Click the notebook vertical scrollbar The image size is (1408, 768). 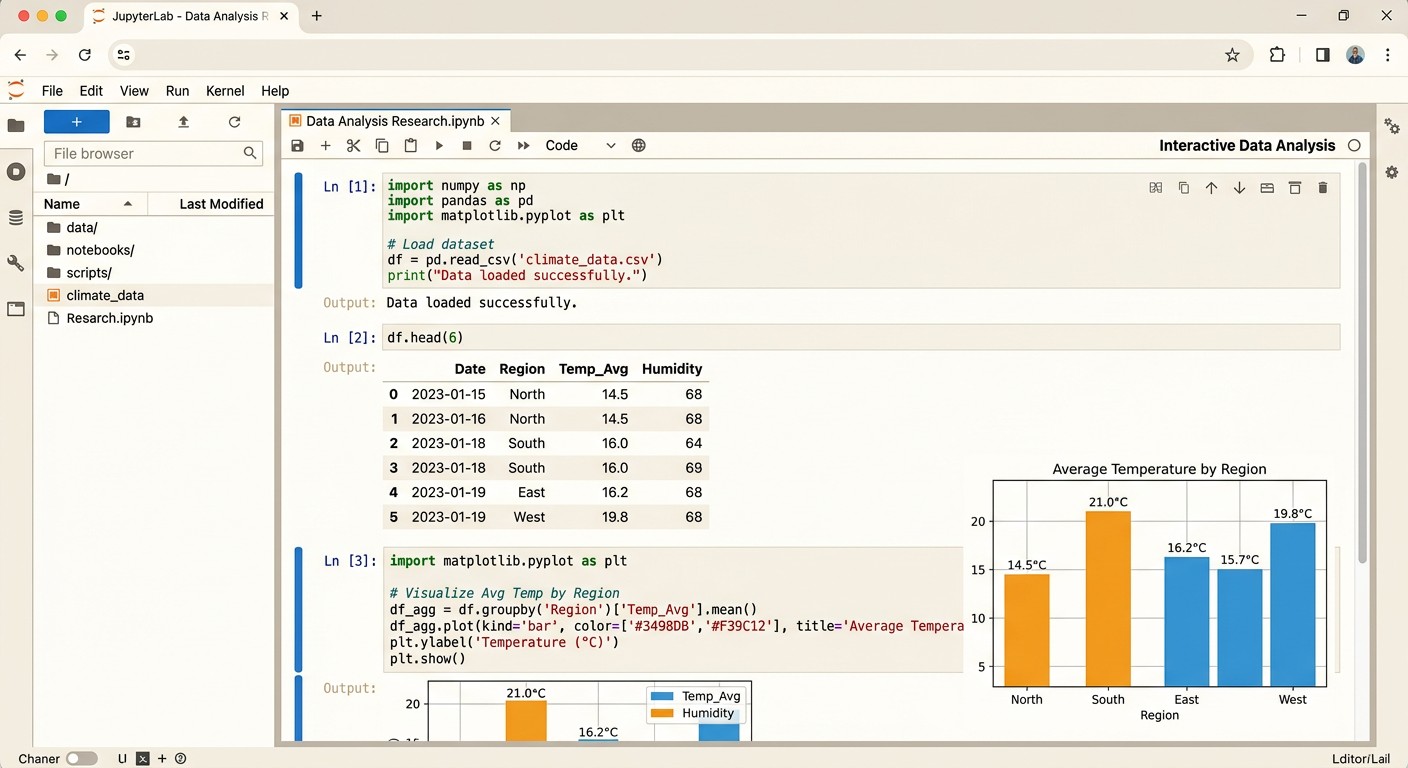pos(1361,360)
